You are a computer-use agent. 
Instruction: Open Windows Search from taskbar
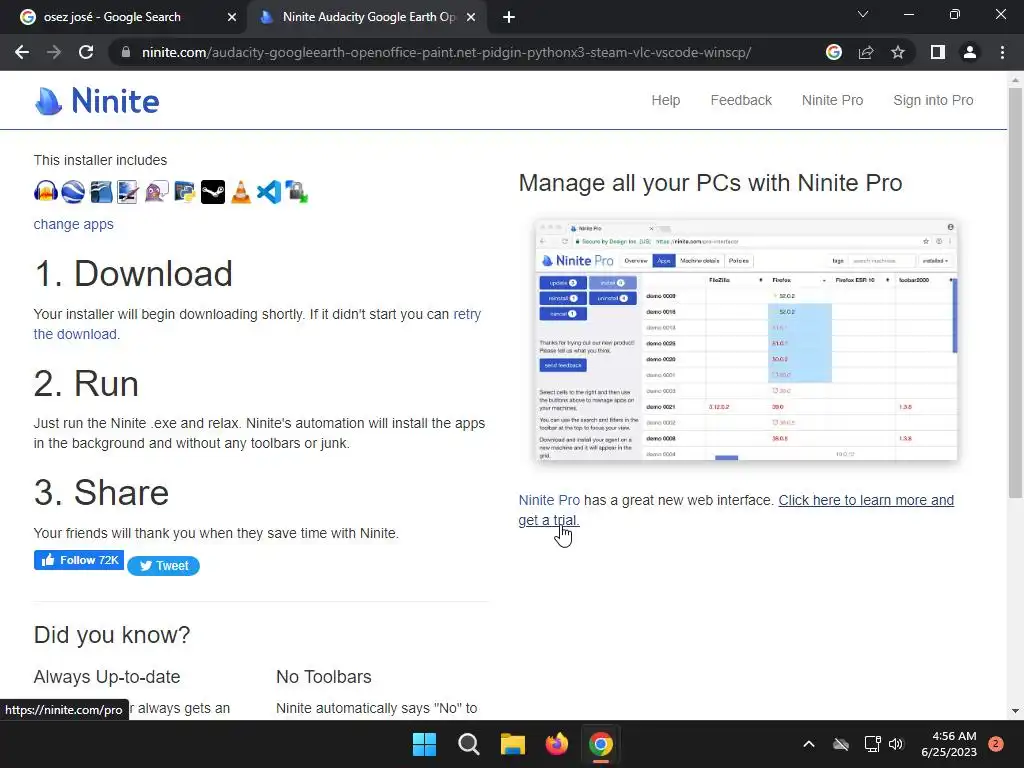pos(468,744)
